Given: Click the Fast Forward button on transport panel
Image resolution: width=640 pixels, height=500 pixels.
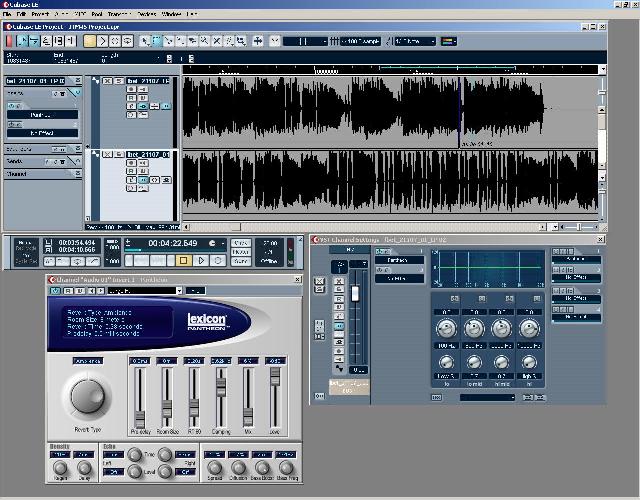Looking at the screenshot, I should coord(158,260).
